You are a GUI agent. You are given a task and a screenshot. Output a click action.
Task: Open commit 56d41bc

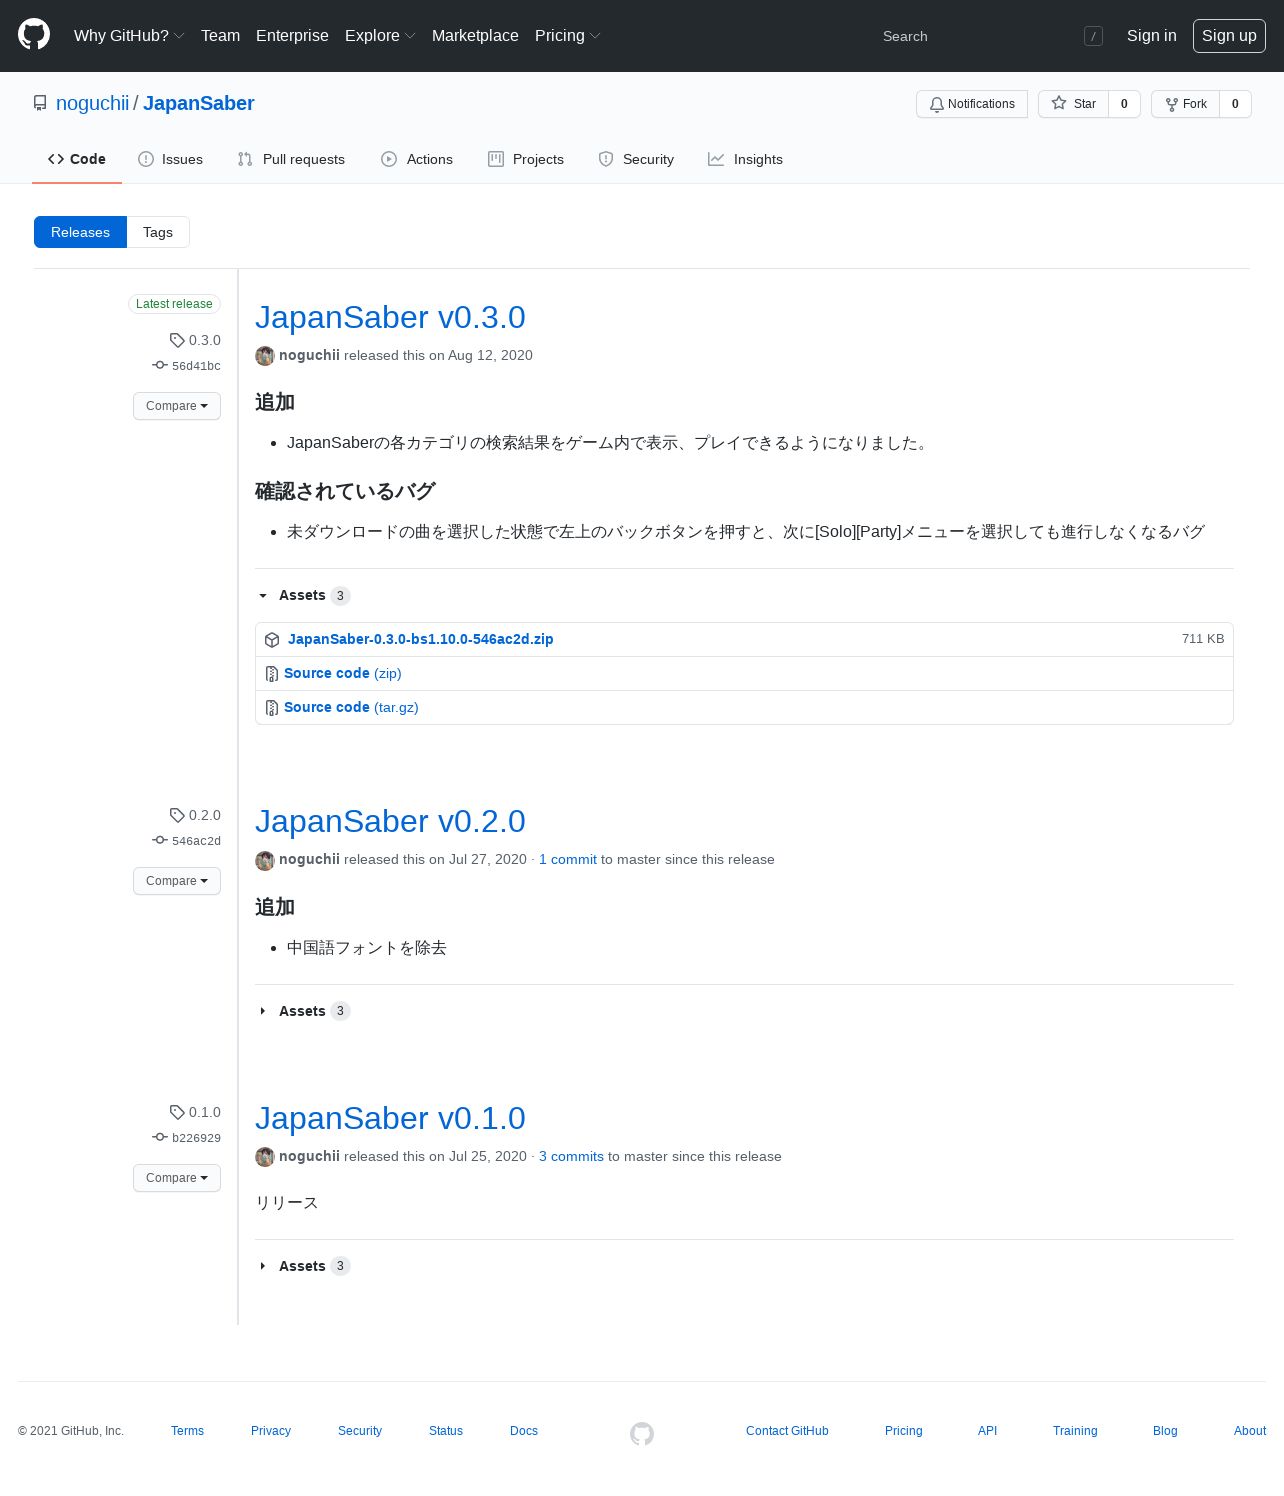click(x=196, y=366)
